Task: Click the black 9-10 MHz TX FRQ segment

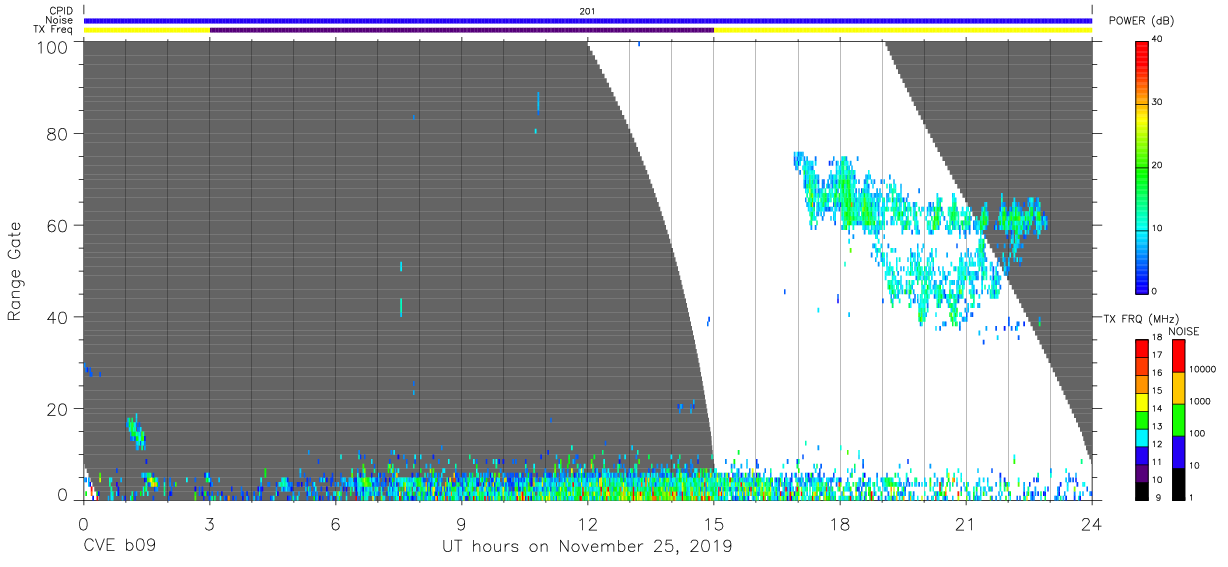Action: [x=1142, y=489]
